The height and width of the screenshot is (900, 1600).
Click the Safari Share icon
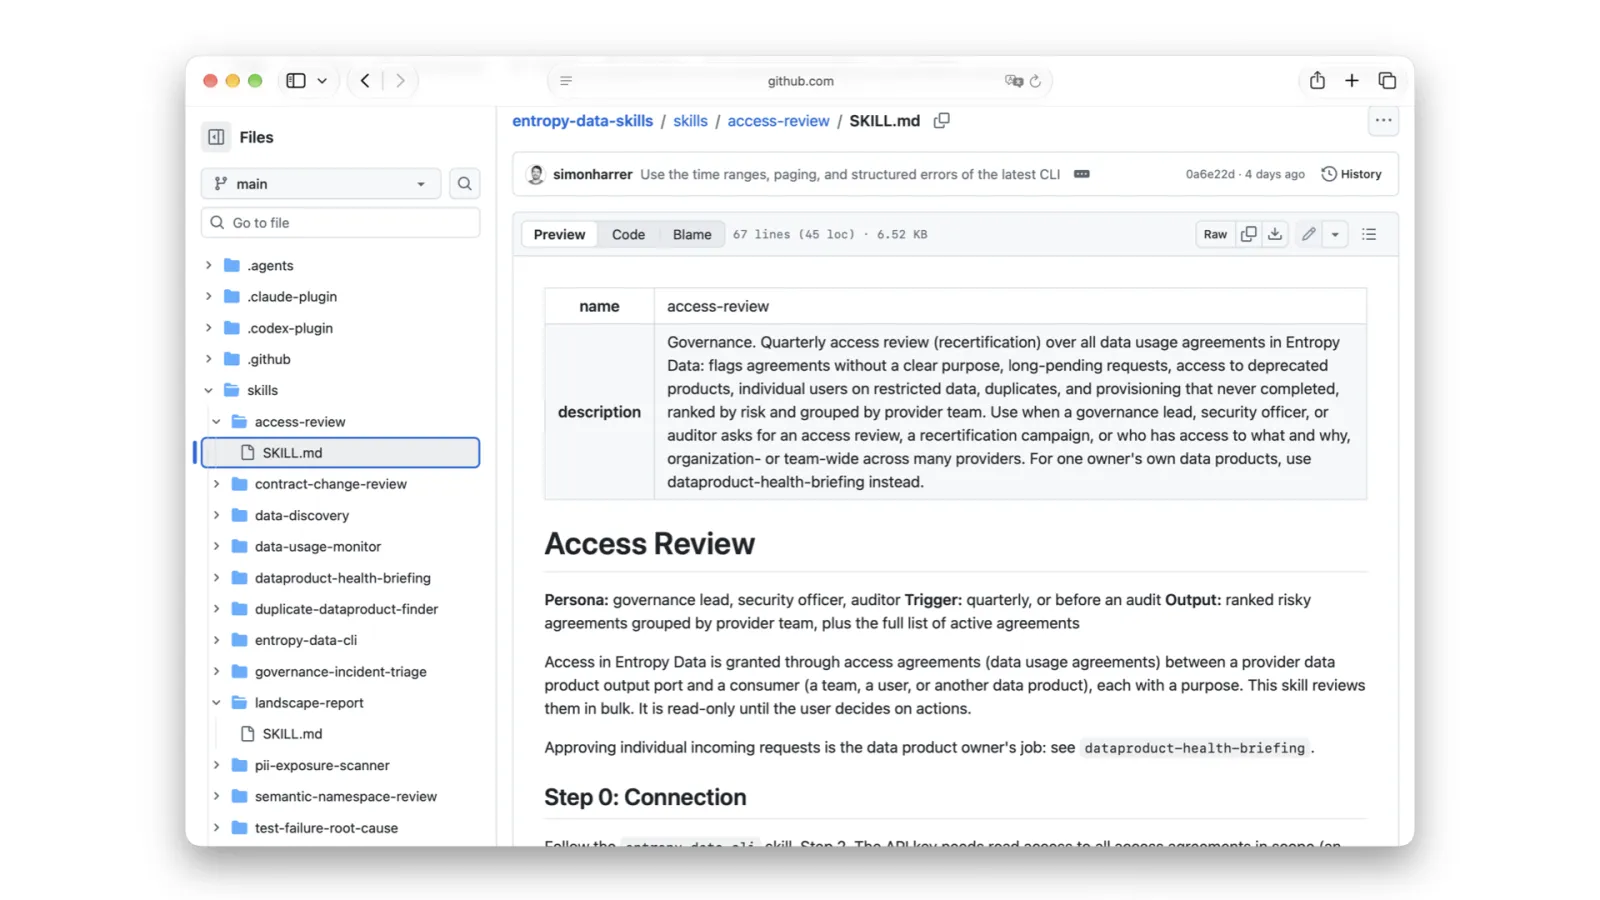pyautogui.click(x=1317, y=81)
